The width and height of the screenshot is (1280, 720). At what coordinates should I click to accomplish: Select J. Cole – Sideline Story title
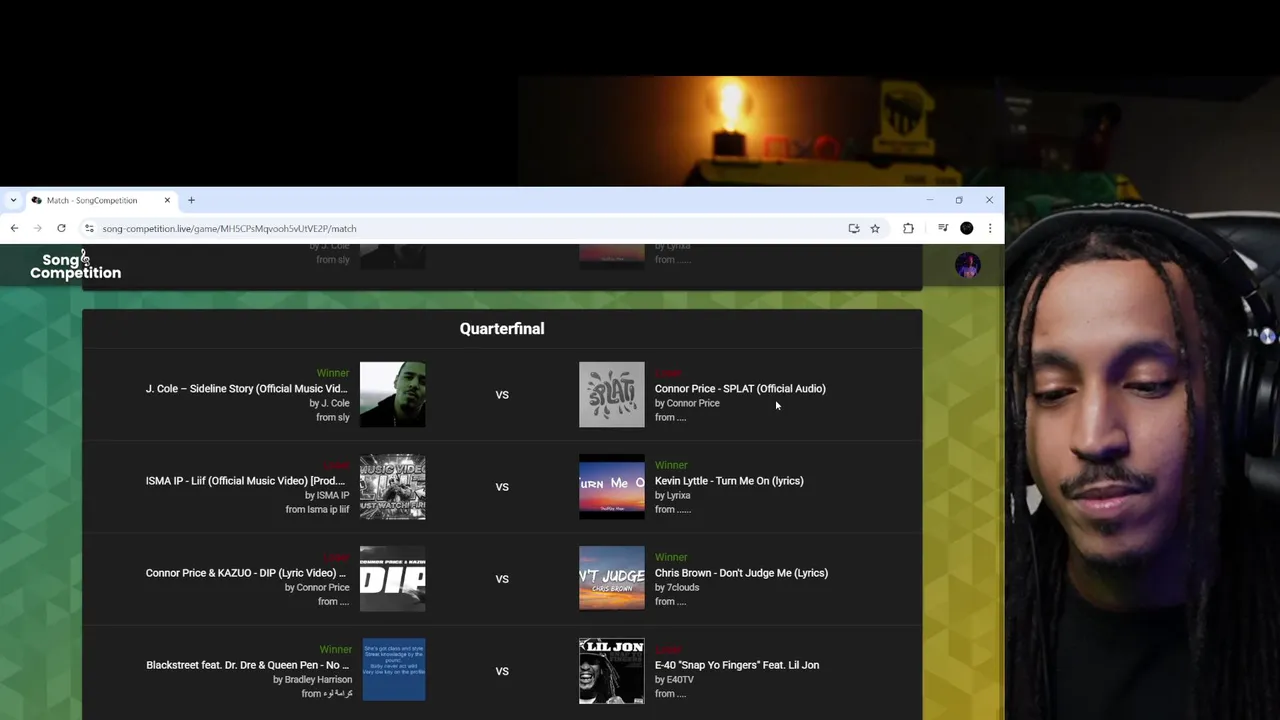(247, 389)
